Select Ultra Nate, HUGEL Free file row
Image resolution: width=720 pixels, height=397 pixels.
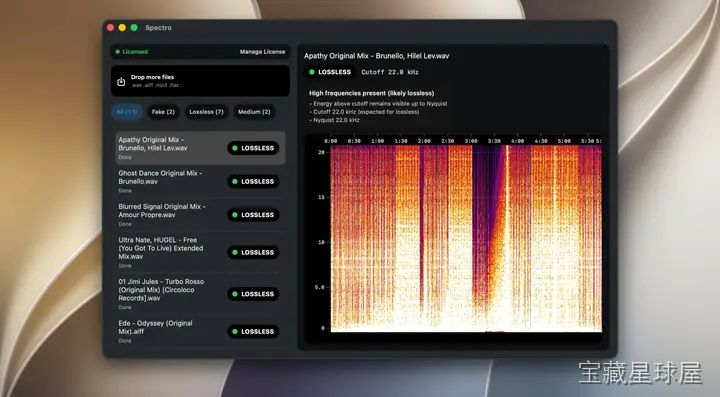200,252
